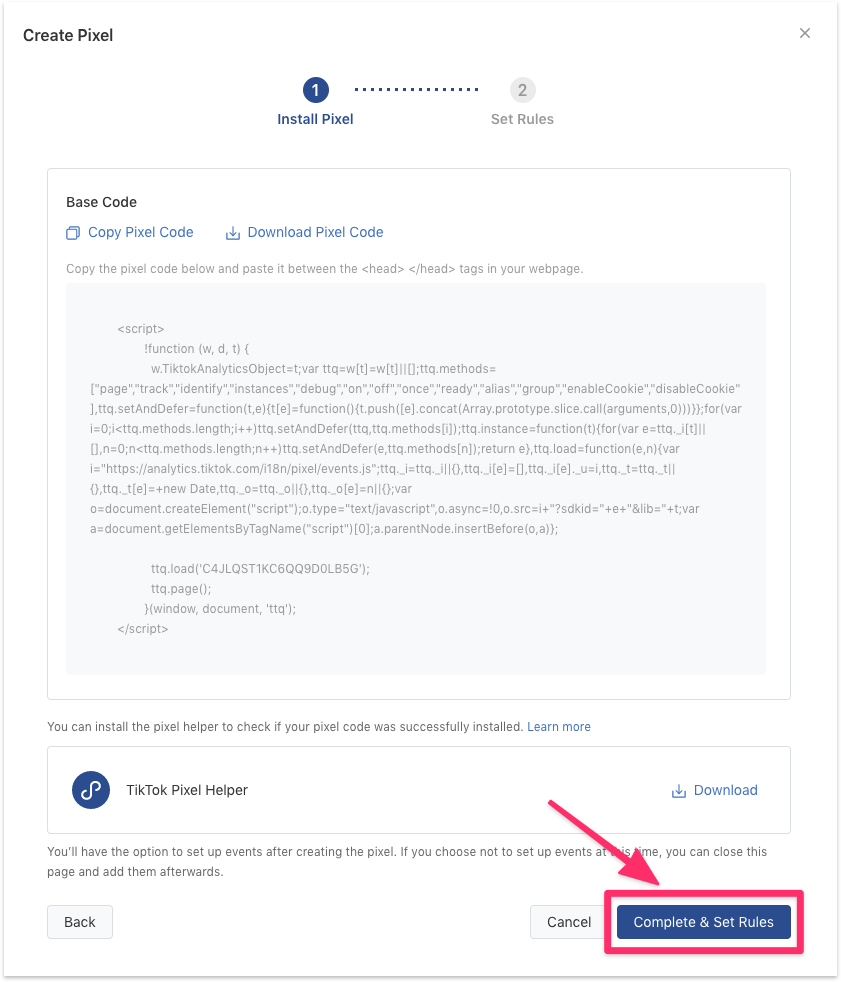The image size is (841, 982).
Task: Click the step 2 circle indicator
Action: pyautogui.click(x=522, y=91)
